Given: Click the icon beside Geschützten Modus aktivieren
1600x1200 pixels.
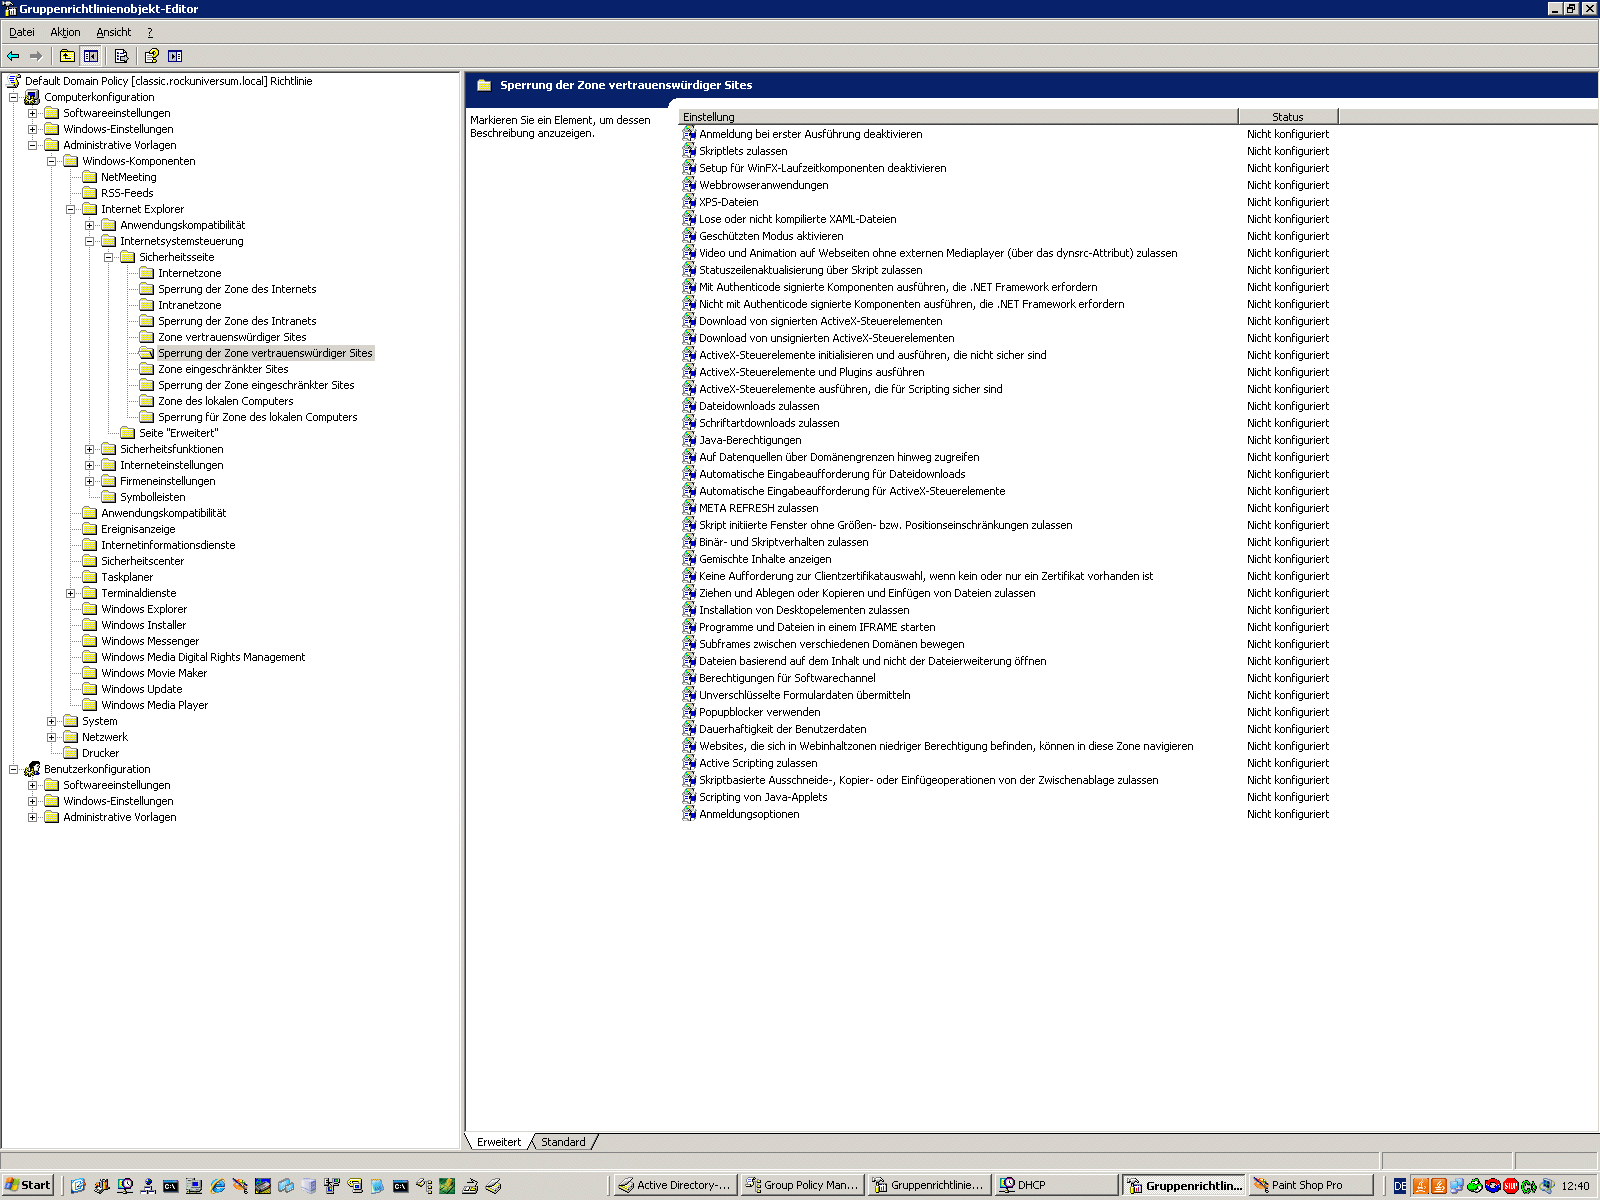Looking at the screenshot, I should coord(689,236).
